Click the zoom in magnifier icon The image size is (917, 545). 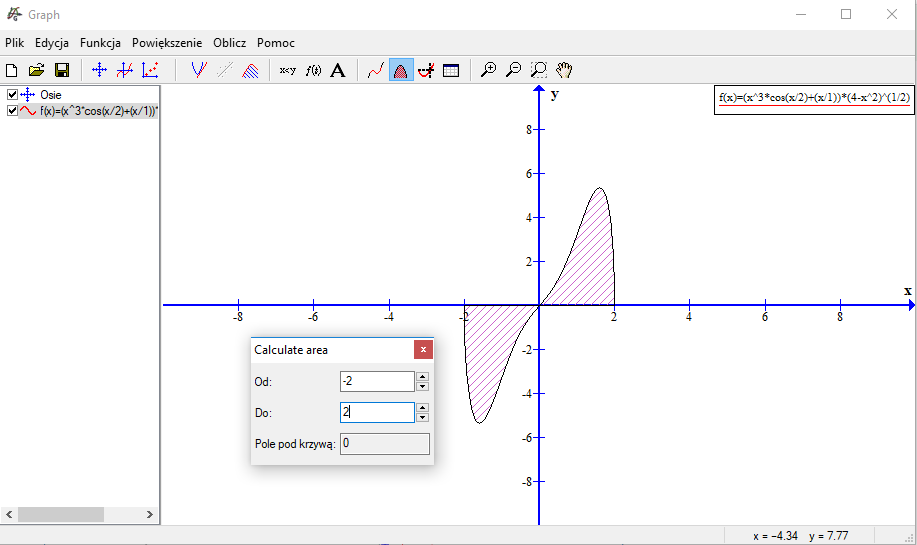488,70
